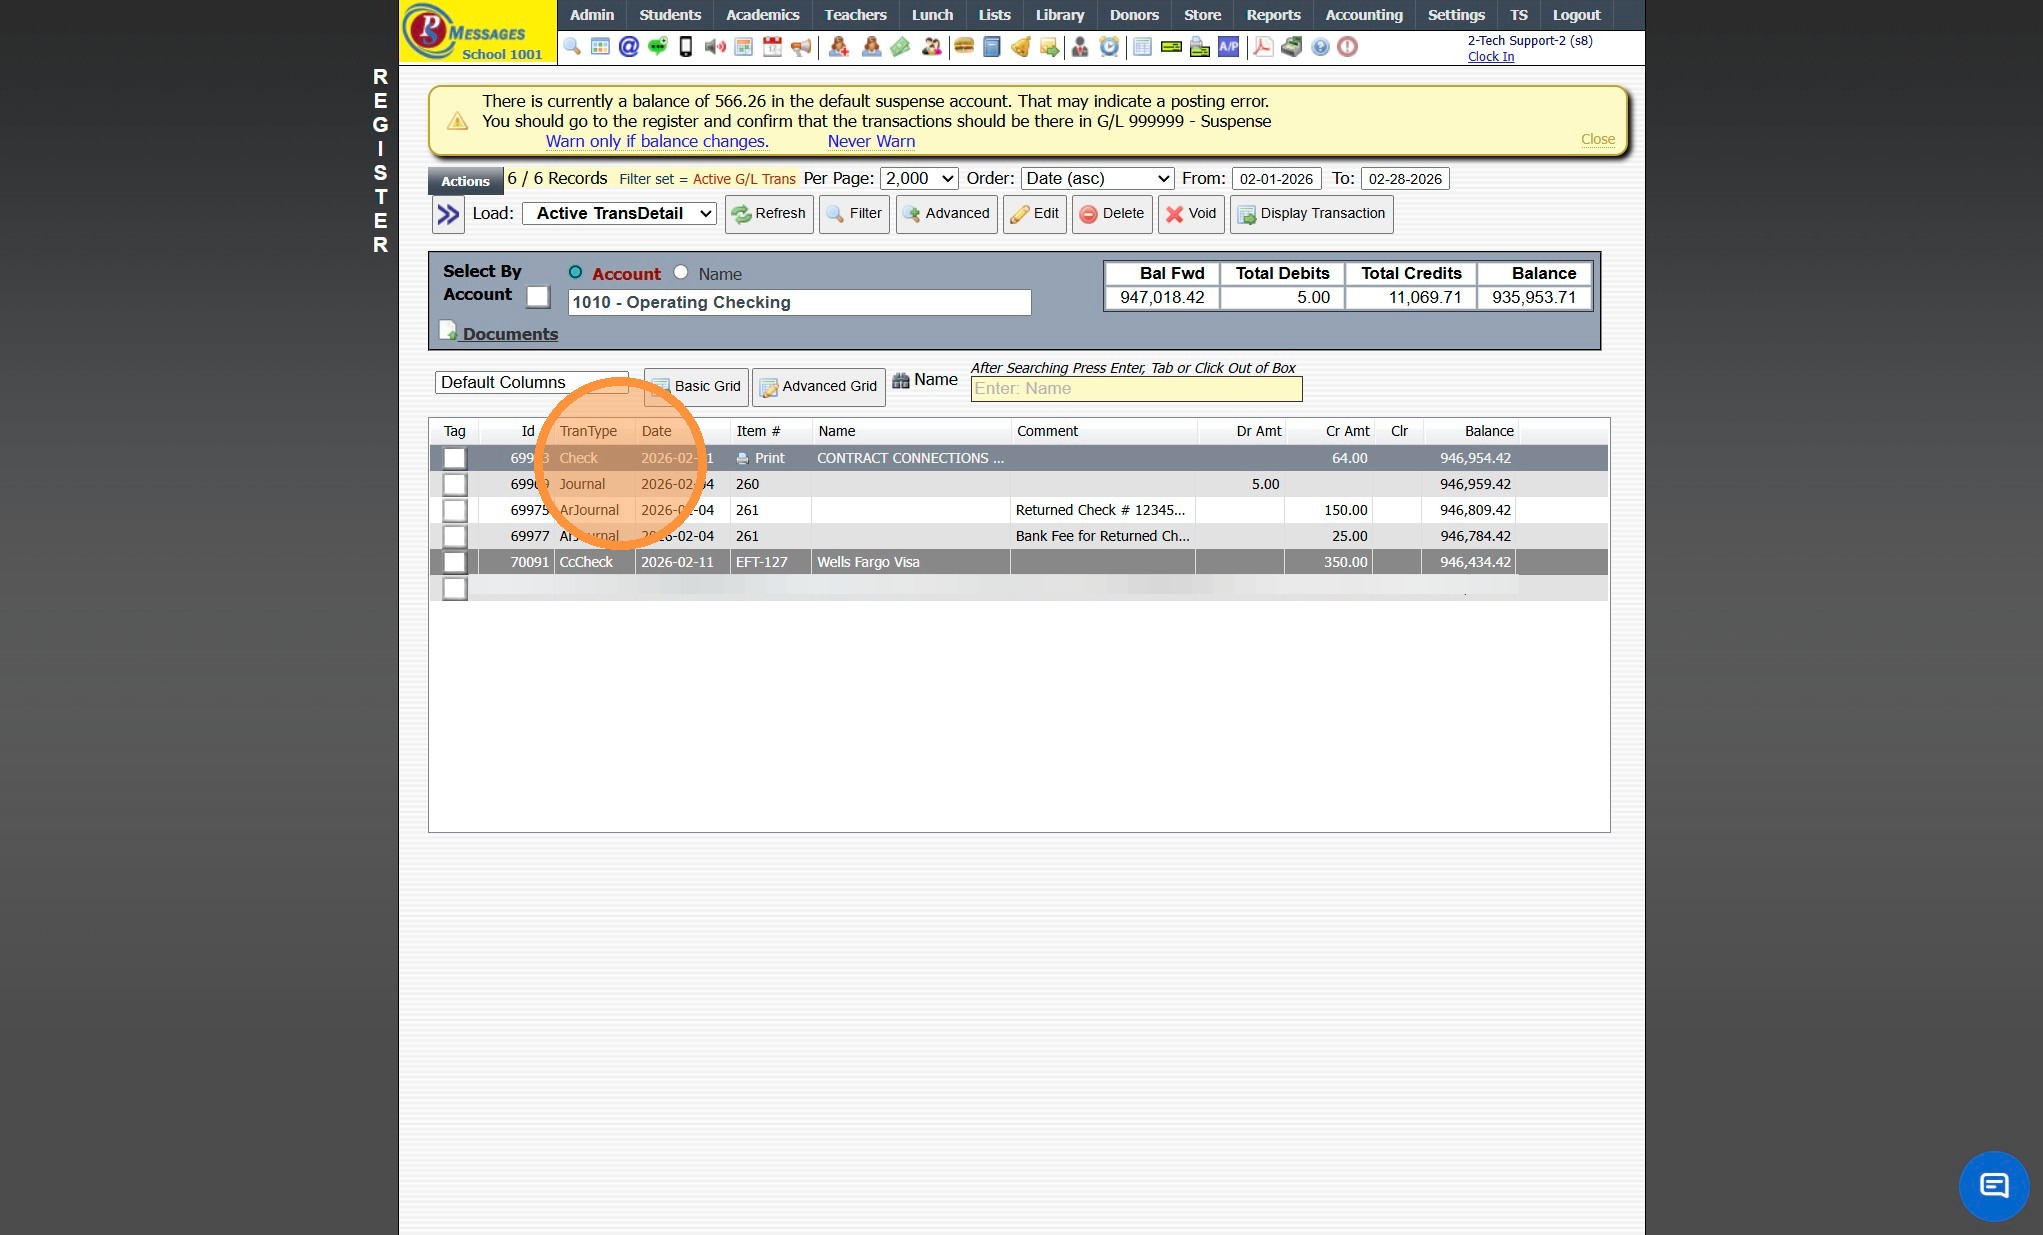Image resolution: width=2043 pixels, height=1235 pixels.
Task: Click the Void button
Action: pyautogui.click(x=1191, y=214)
